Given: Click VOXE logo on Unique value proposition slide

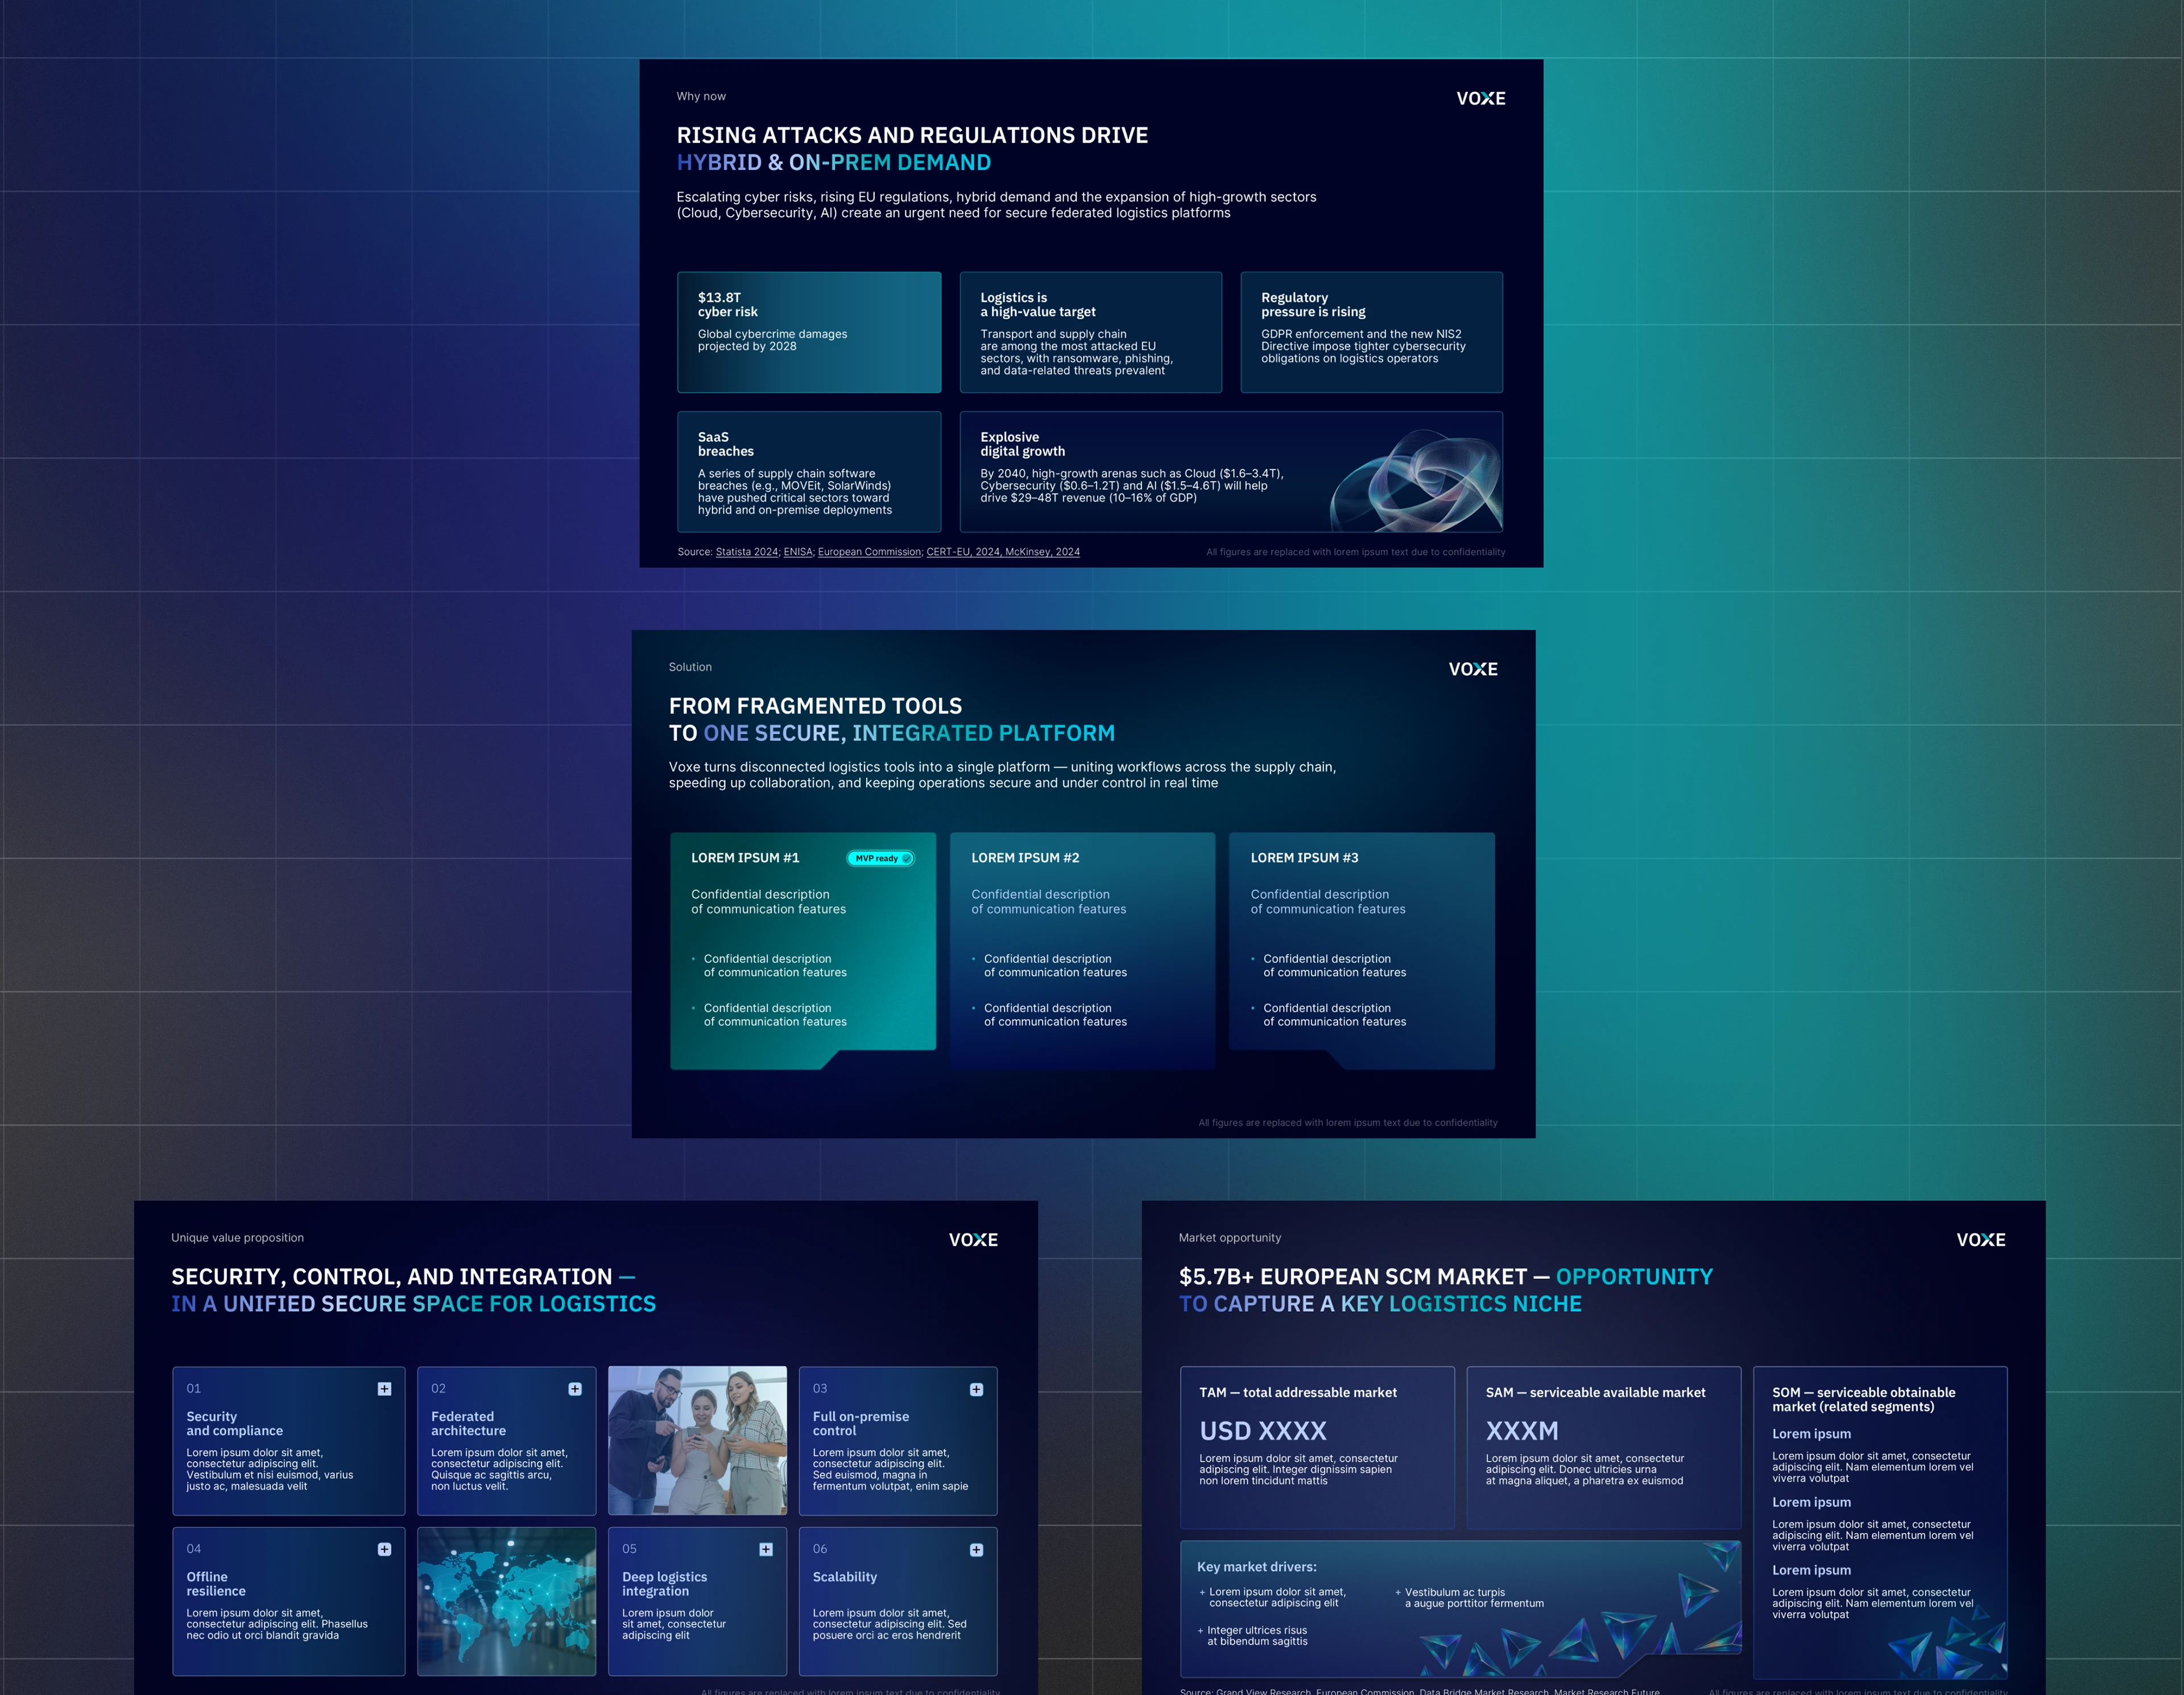Looking at the screenshot, I should [x=972, y=1239].
